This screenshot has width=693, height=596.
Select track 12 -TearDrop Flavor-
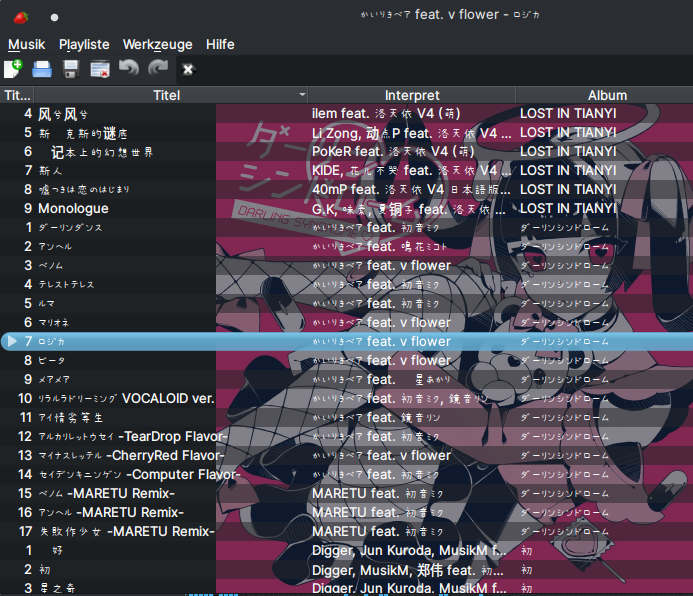coord(133,436)
